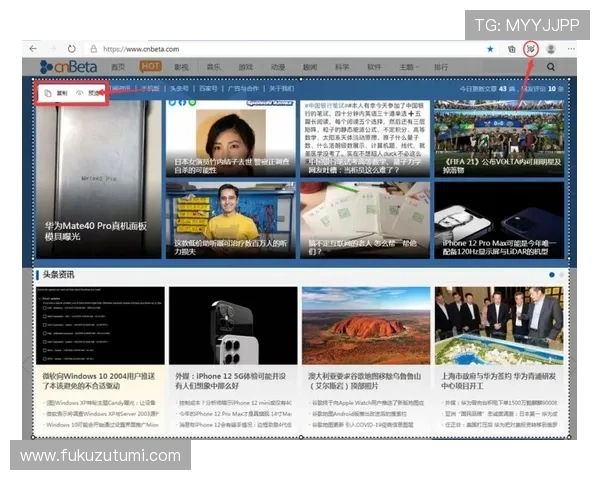Click the 预览 preview button in capture toolbar
600x480 pixels.
(x=89, y=93)
